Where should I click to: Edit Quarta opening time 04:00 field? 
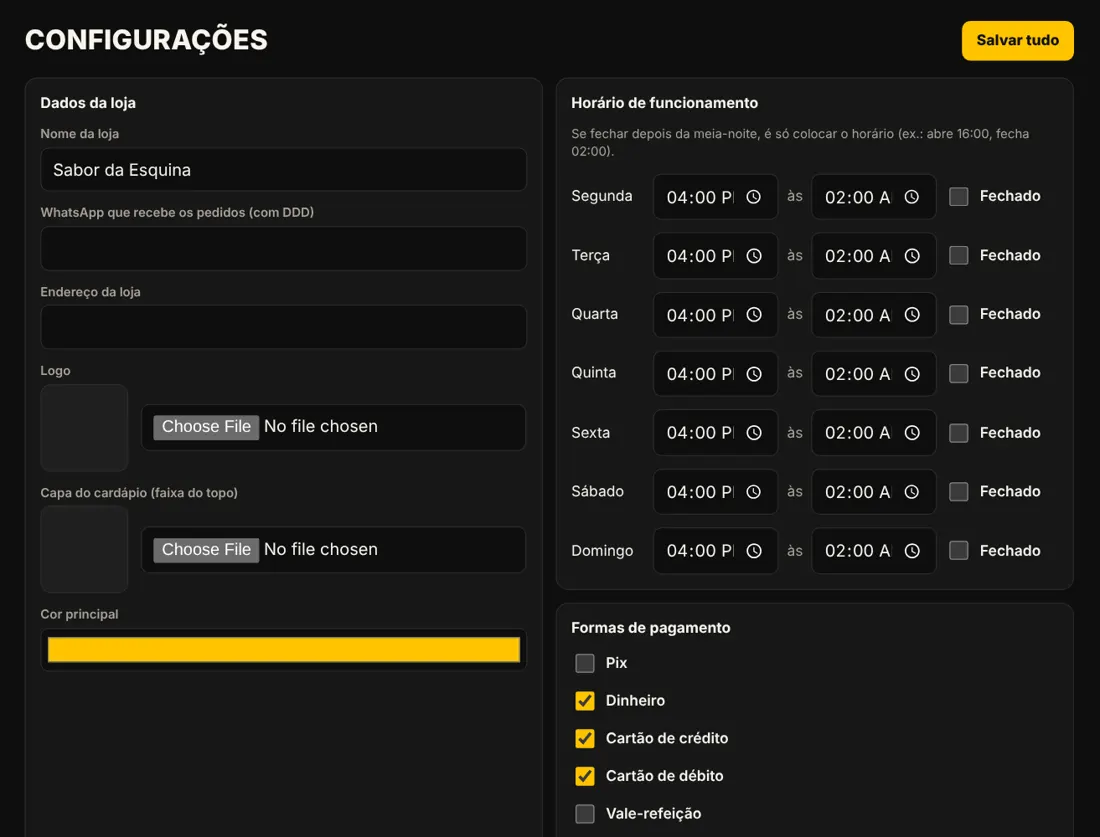point(715,315)
